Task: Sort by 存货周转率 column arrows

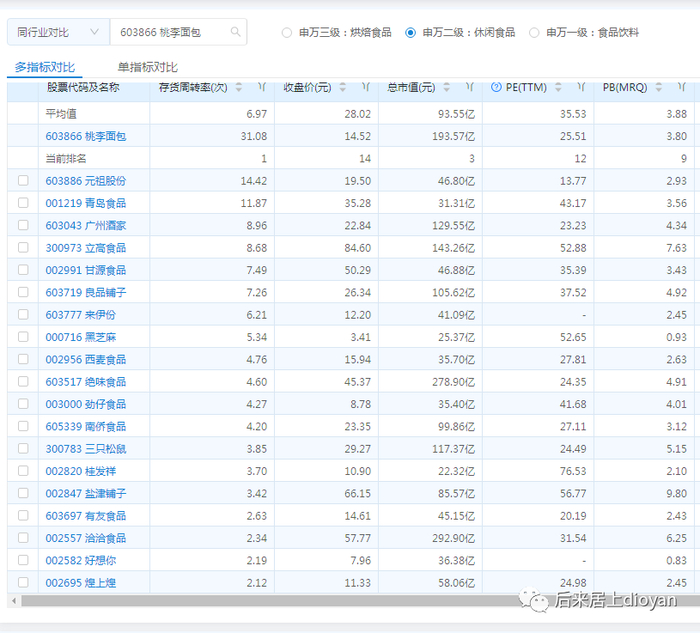Action: 239,87
